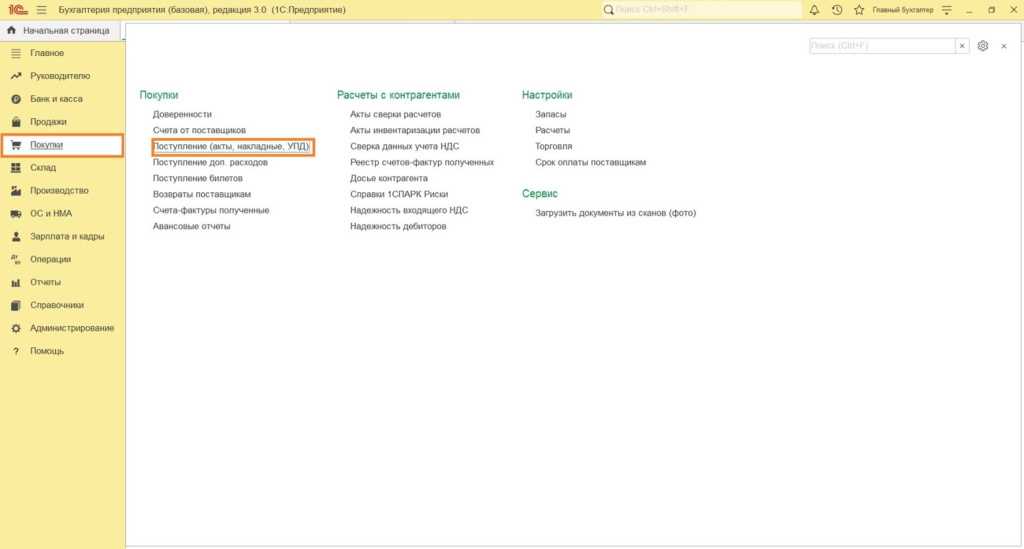Click the Зарплата и кадры person icon

16,236
